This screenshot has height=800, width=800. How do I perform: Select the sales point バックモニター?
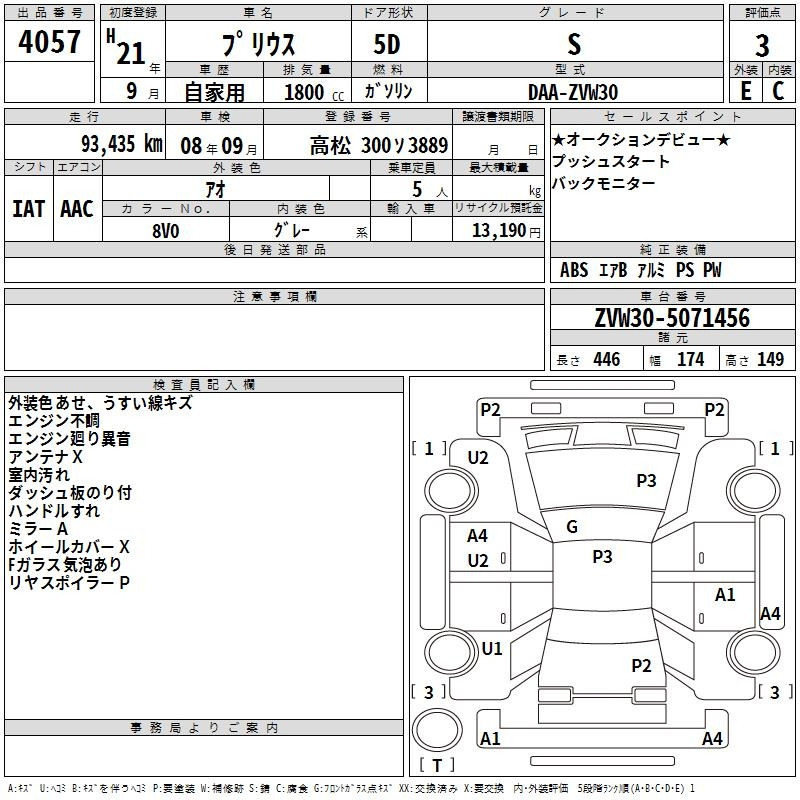[604, 183]
